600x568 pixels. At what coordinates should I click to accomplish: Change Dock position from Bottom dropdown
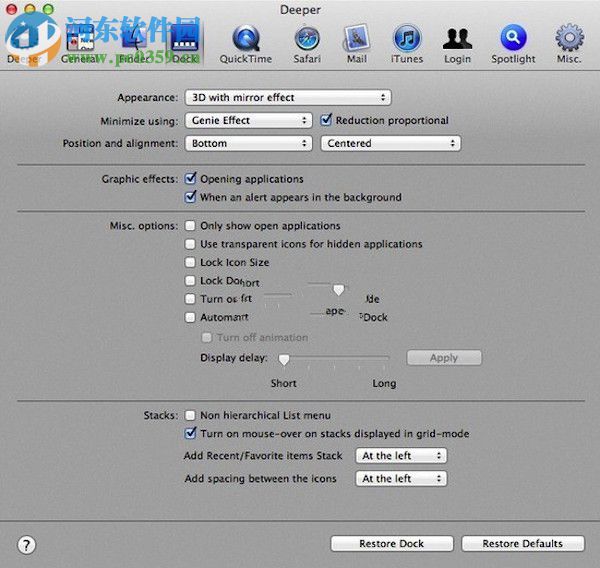(x=248, y=144)
